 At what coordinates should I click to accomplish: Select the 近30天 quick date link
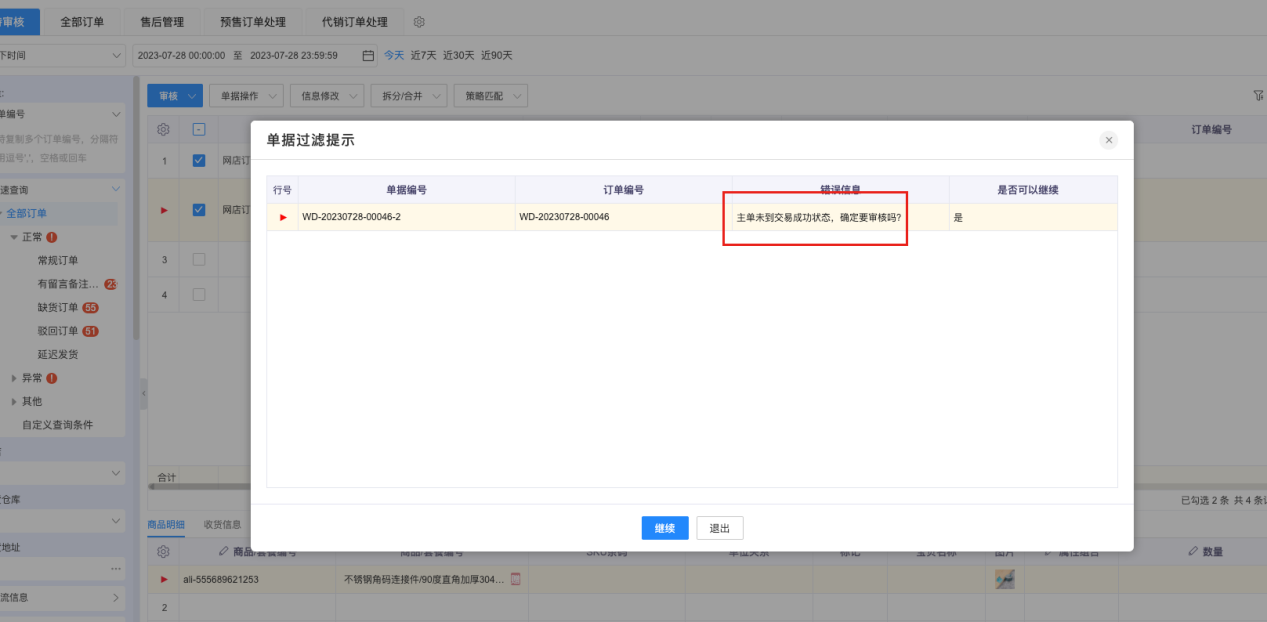click(x=458, y=55)
